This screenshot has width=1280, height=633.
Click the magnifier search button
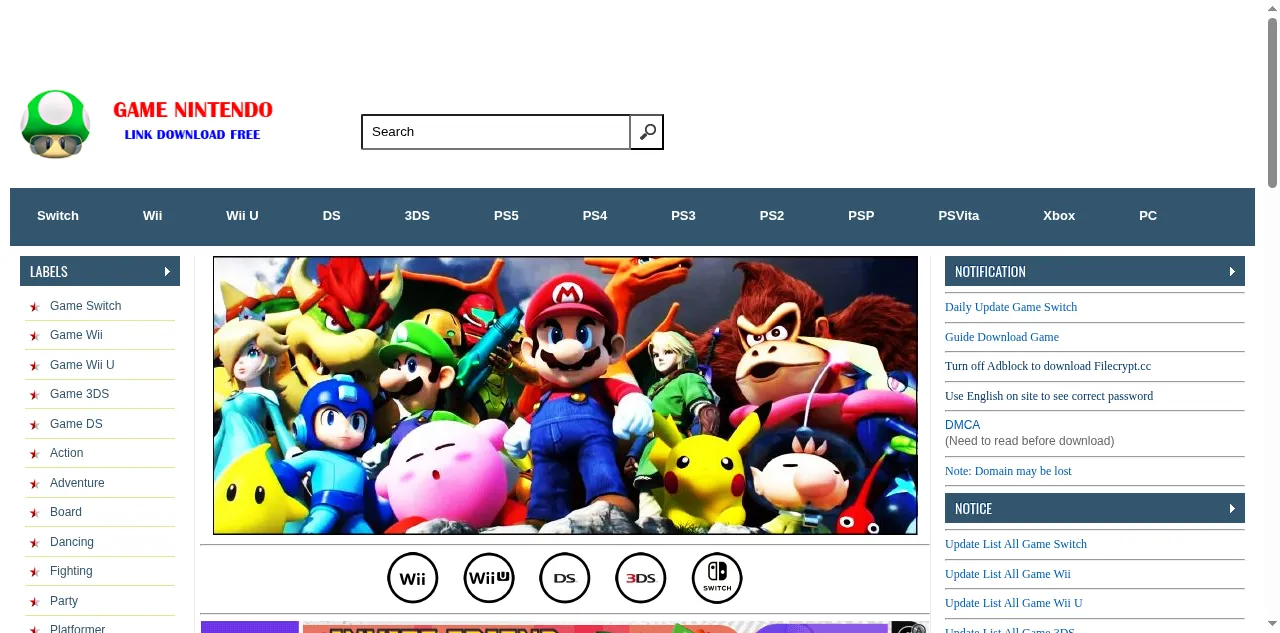(647, 132)
